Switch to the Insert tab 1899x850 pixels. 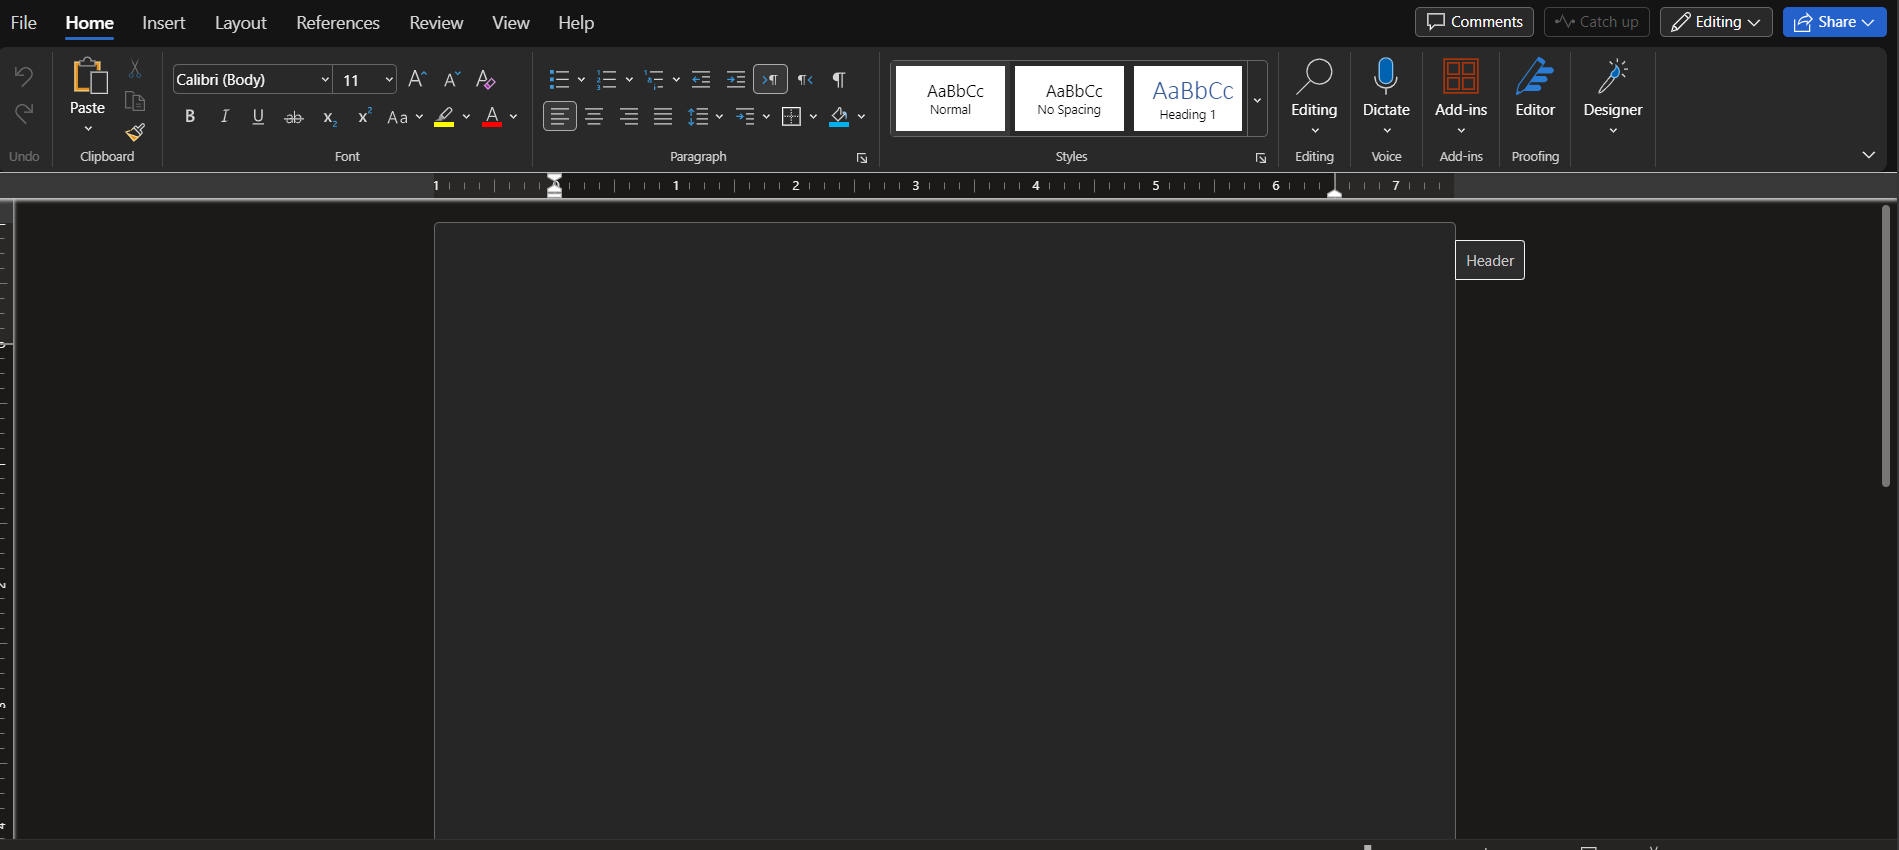pos(163,23)
